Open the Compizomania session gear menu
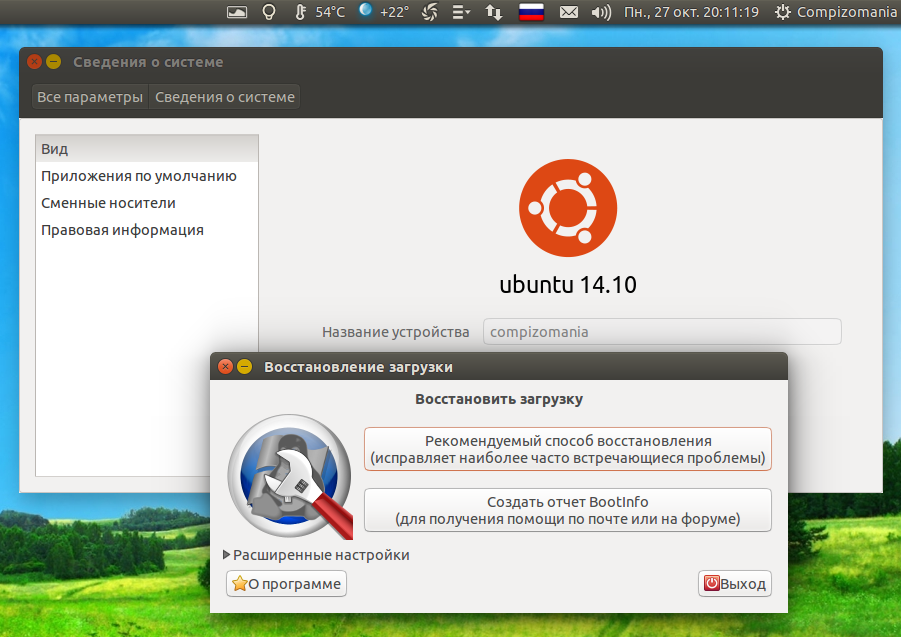This screenshot has height=637, width=901. click(x=835, y=12)
